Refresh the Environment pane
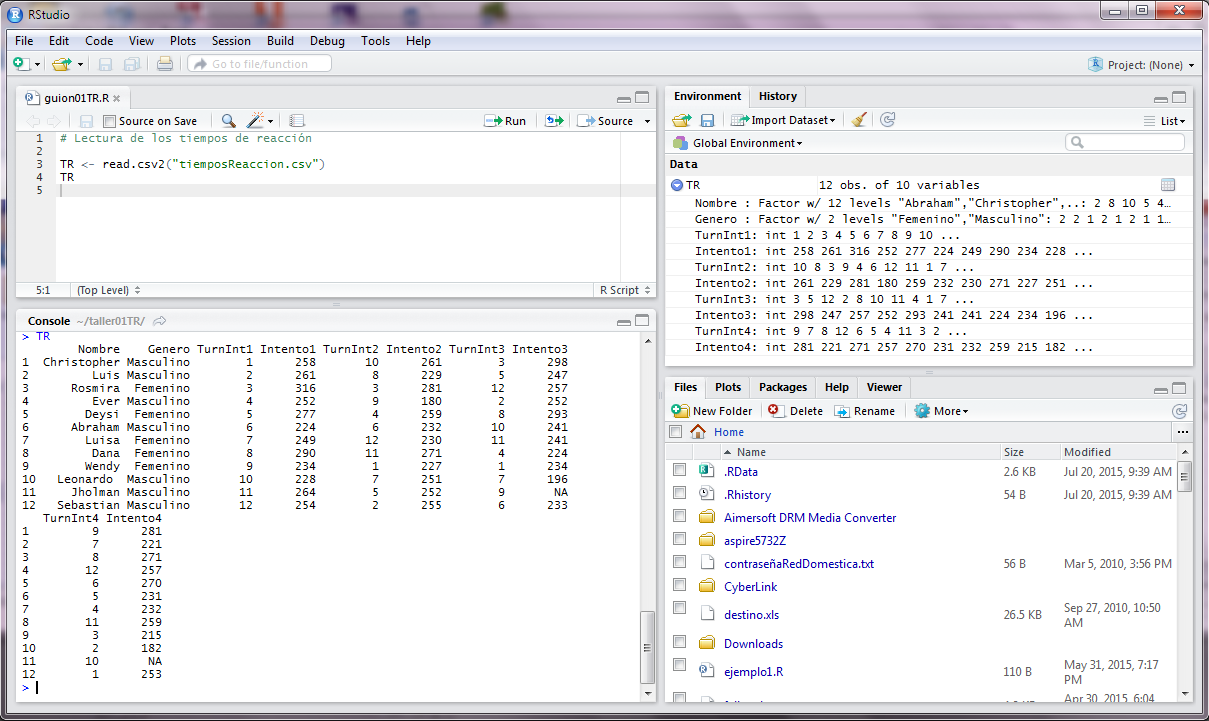The width and height of the screenshot is (1209, 721). 887,120
